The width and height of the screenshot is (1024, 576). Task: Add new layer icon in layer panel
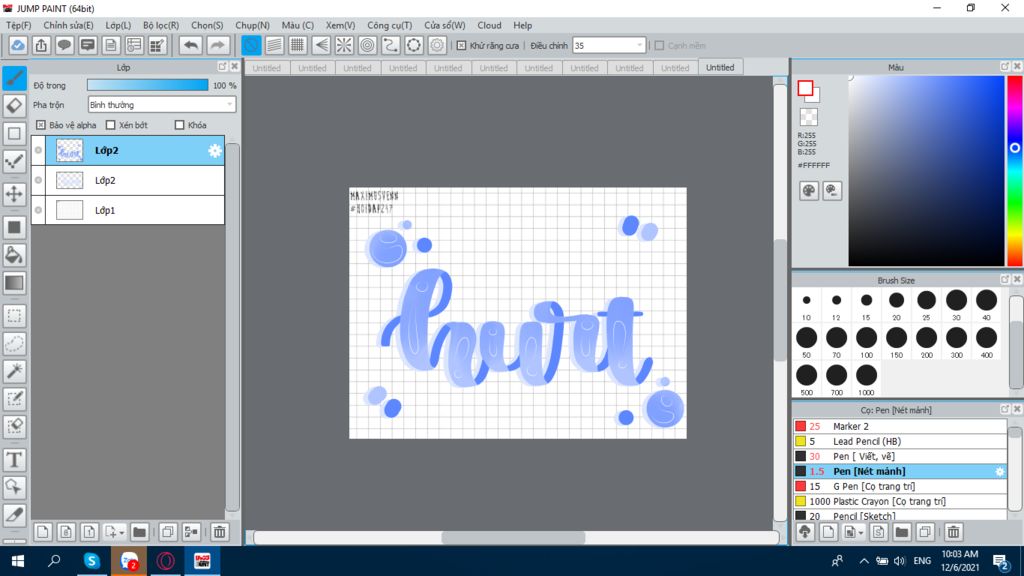coord(42,532)
